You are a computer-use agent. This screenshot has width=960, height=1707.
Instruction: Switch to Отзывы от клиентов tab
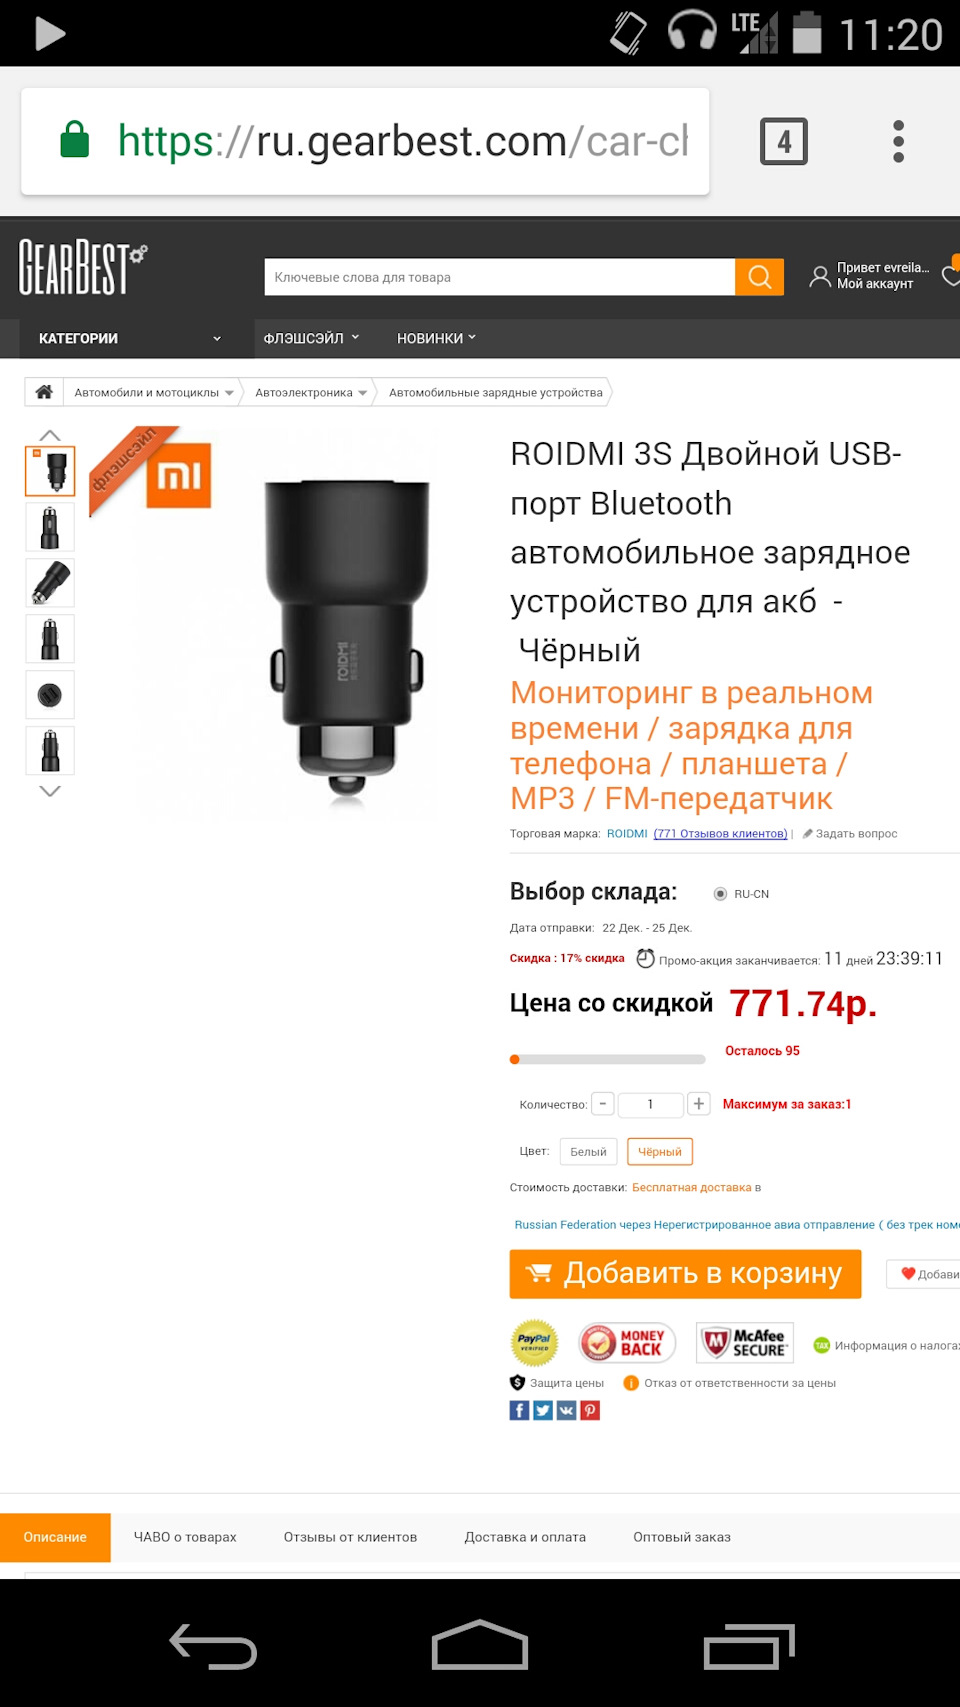coord(350,1537)
